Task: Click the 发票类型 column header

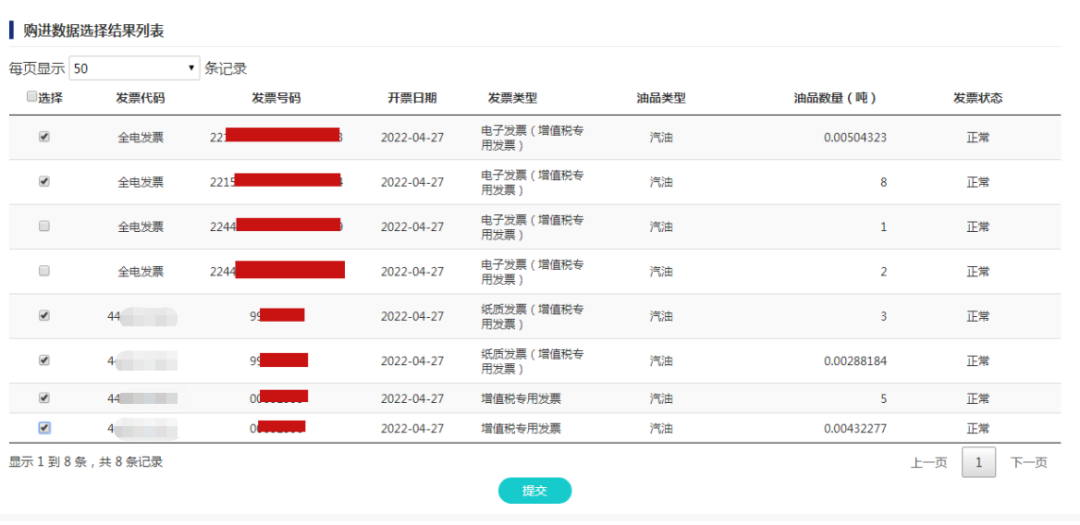Action: pyautogui.click(x=512, y=98)
